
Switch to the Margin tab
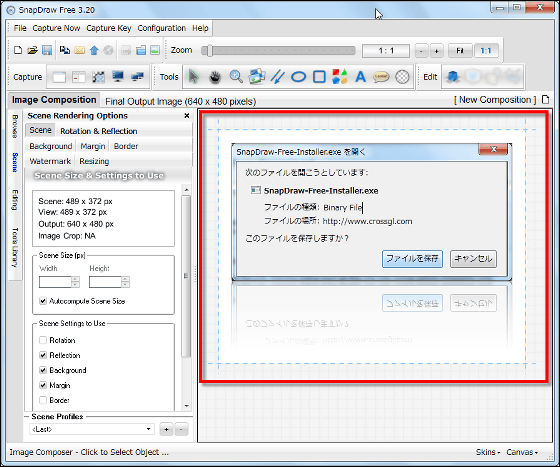[93, 146]
